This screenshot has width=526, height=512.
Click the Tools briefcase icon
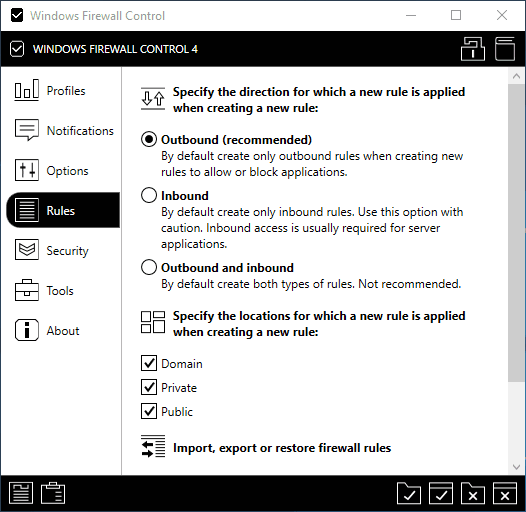coord(27,290)
